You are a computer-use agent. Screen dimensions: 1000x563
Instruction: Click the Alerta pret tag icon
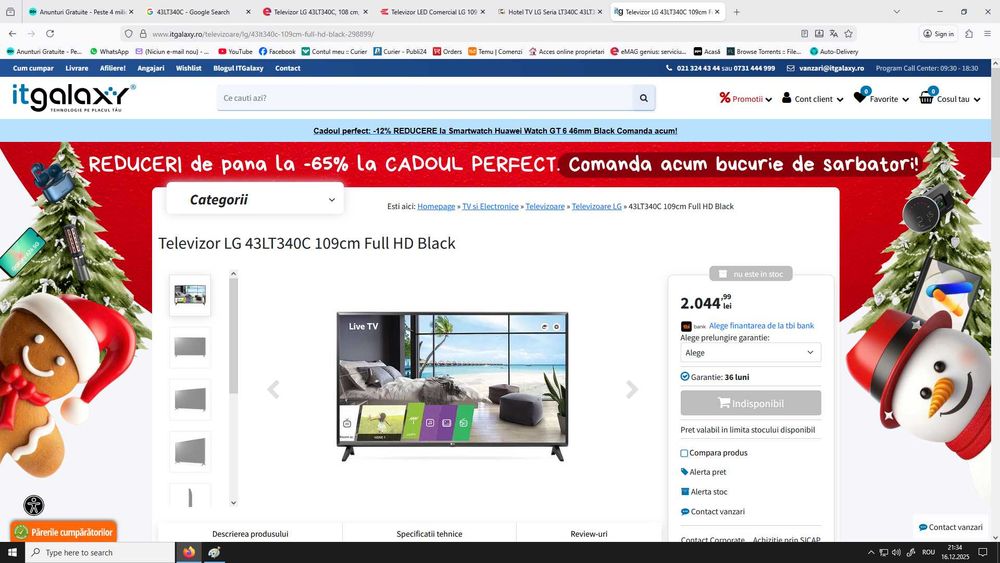[684, 472]
